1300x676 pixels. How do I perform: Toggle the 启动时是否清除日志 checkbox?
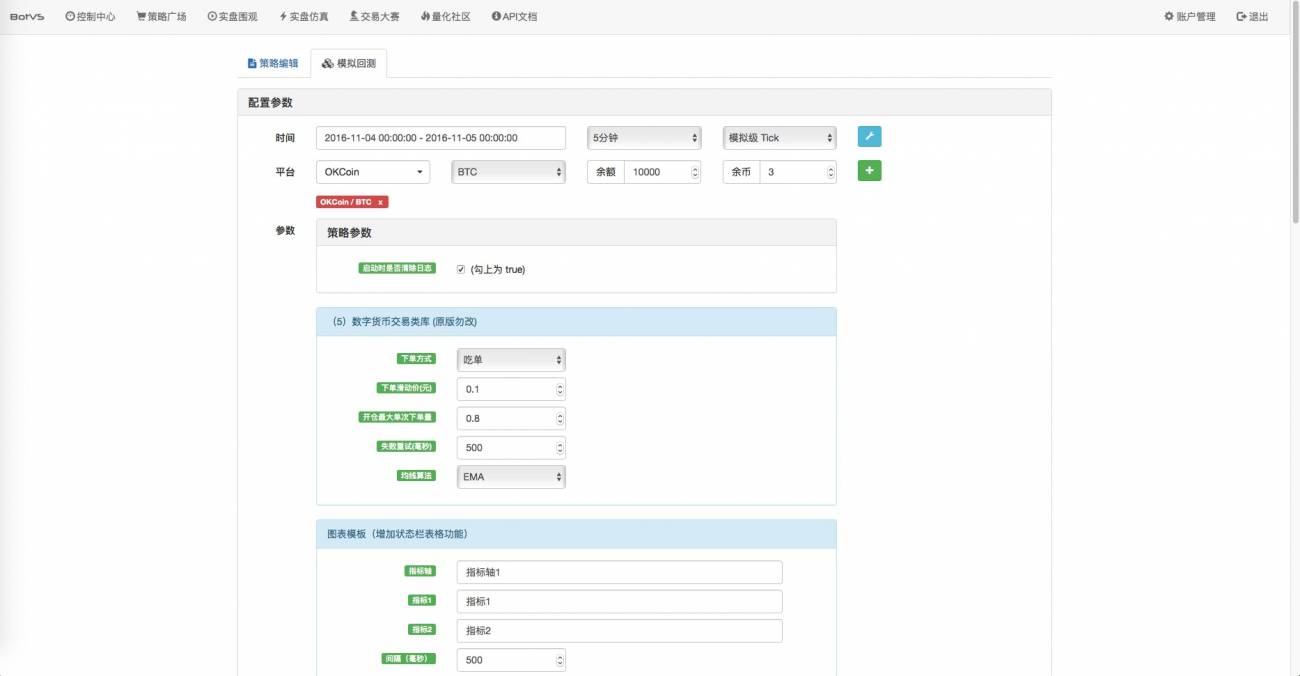pos(461,269)
